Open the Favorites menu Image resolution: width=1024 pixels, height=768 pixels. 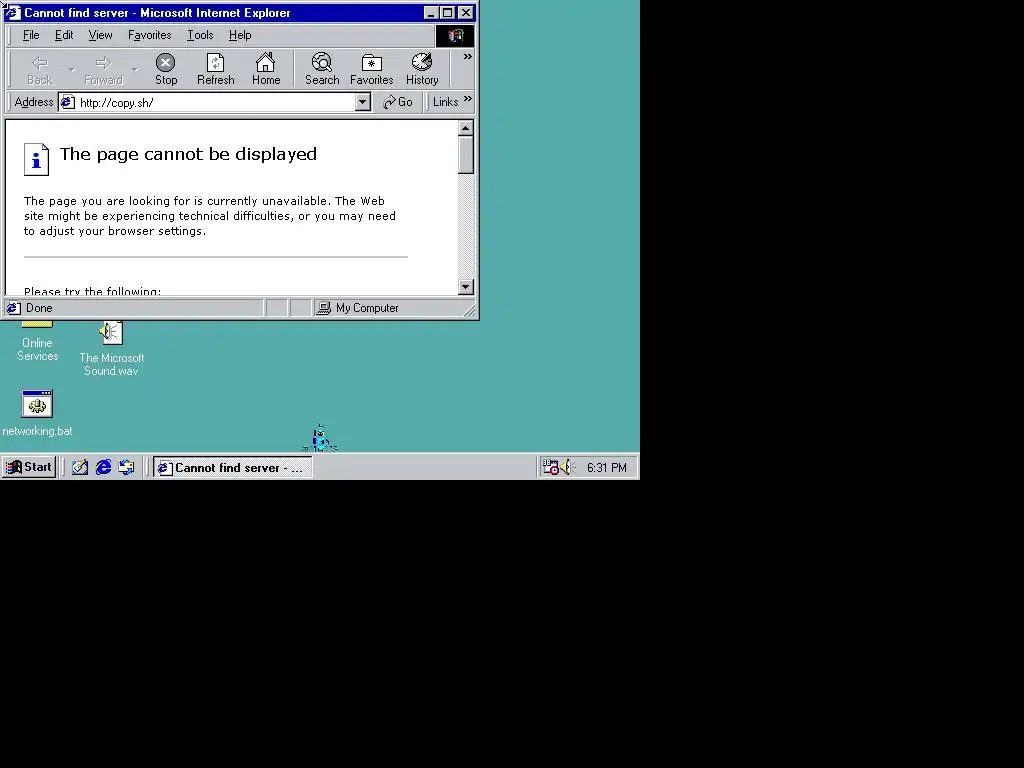click(x=150, y=35)
